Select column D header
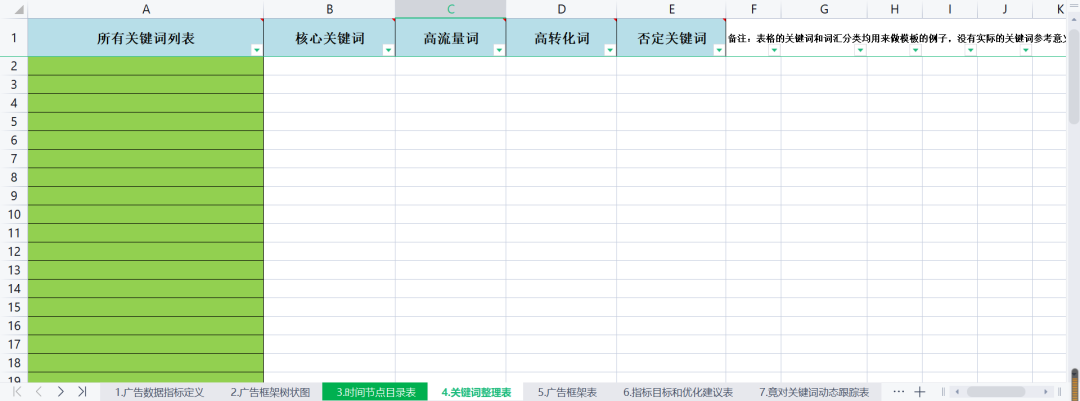Viewport: 1080px width, 401px height. 561,9
